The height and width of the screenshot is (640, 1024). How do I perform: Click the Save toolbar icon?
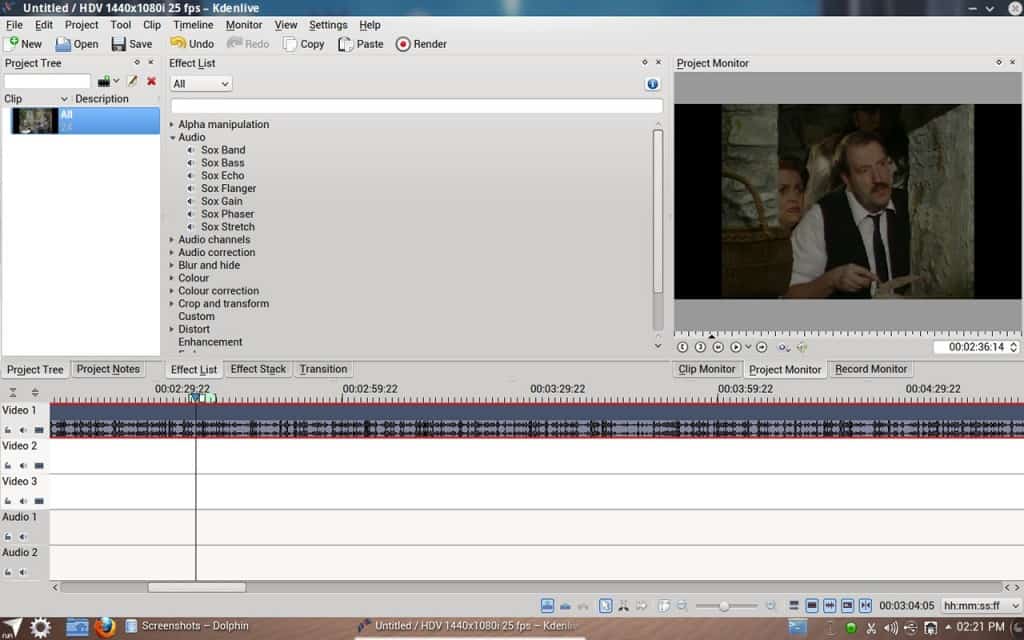(132, 44)
